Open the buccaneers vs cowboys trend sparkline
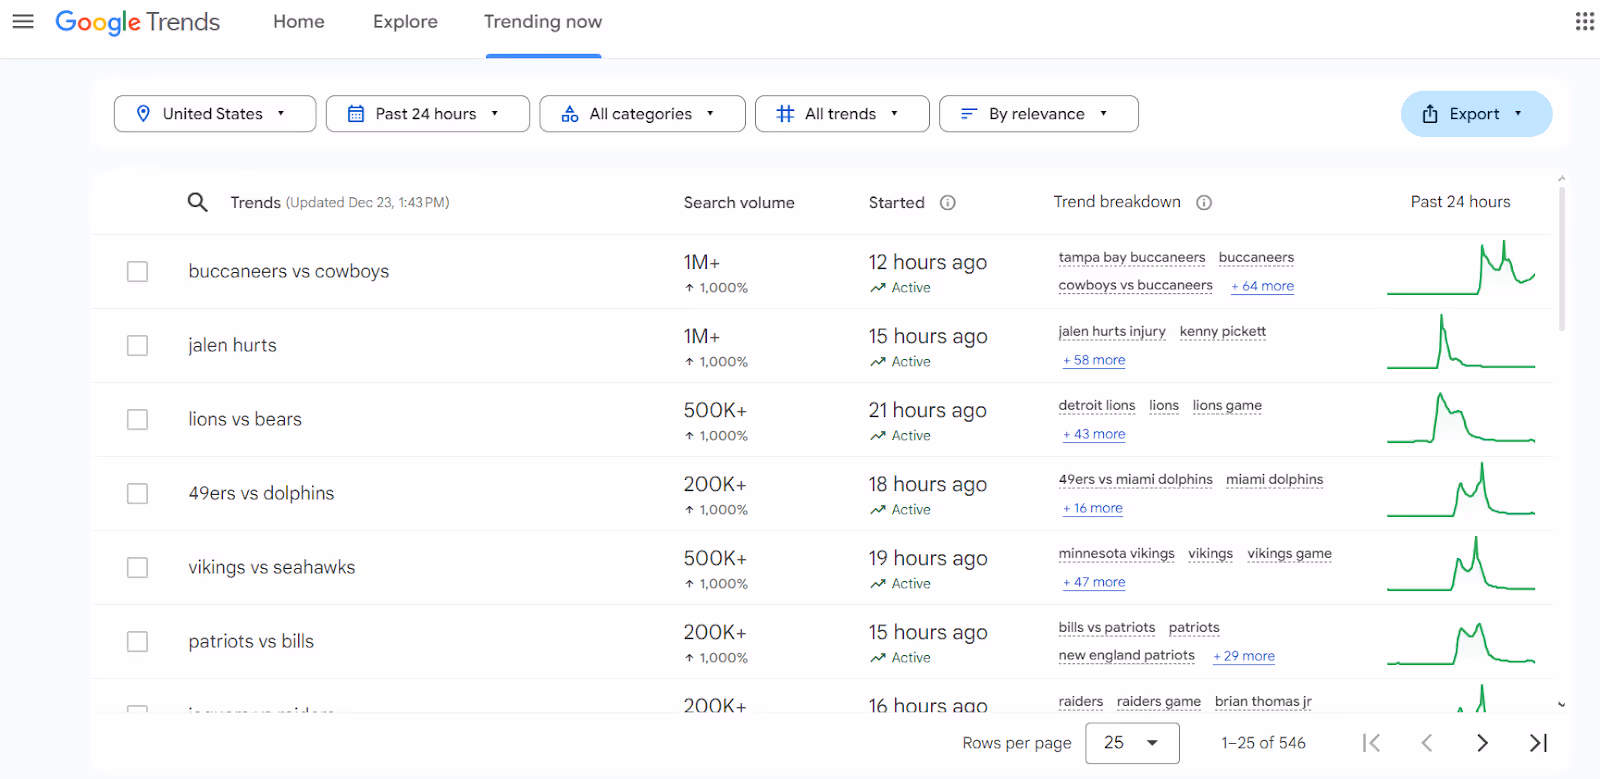This screenshot has height=779, width=1600. pos(1461,269)
